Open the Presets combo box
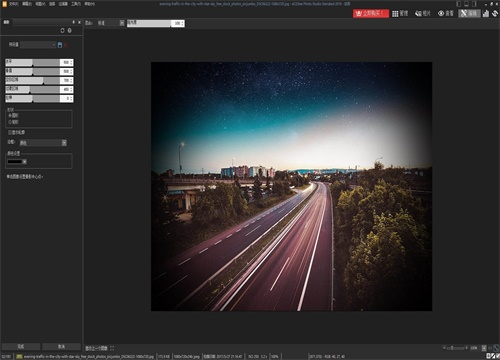 point(38,45)
